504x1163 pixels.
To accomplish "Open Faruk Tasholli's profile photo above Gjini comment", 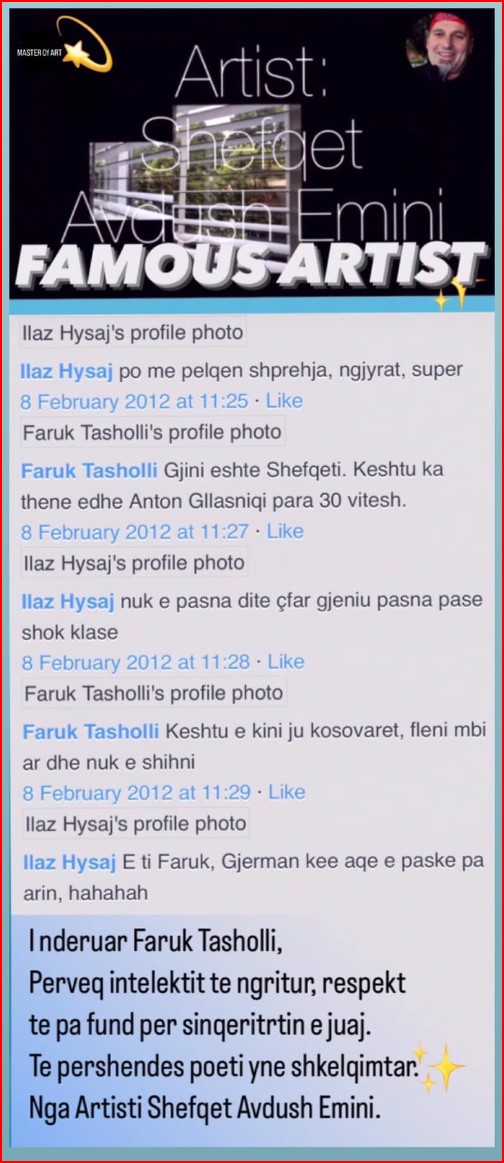I will point(151,432).
